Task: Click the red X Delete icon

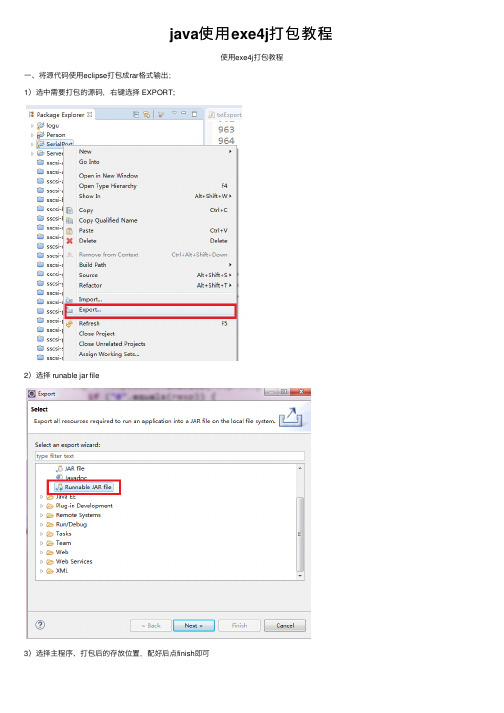Action: [x=70, y=241]
